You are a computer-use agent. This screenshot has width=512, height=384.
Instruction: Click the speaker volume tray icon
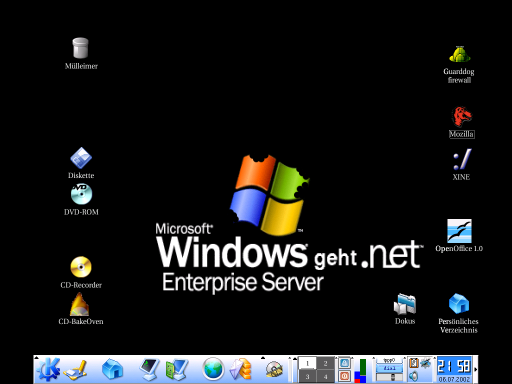click(x=414, y=376)
